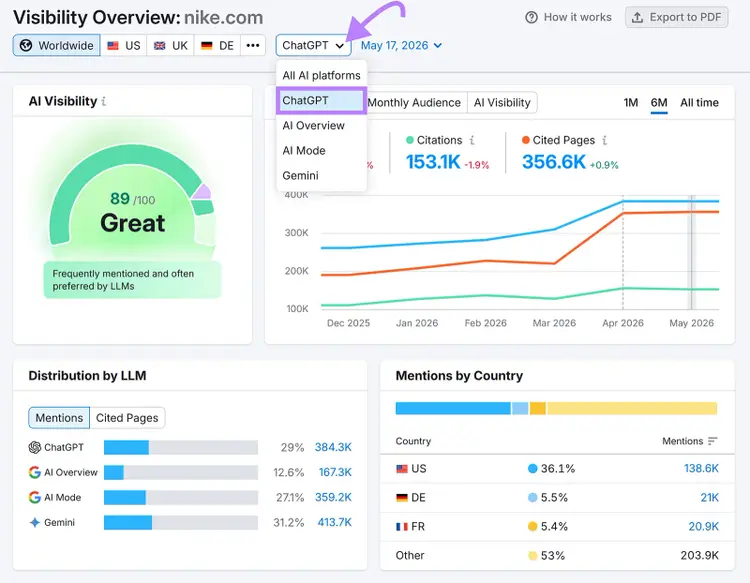
Task: Click the ChatGPT 29% progress bar
Action: point(181,448)
